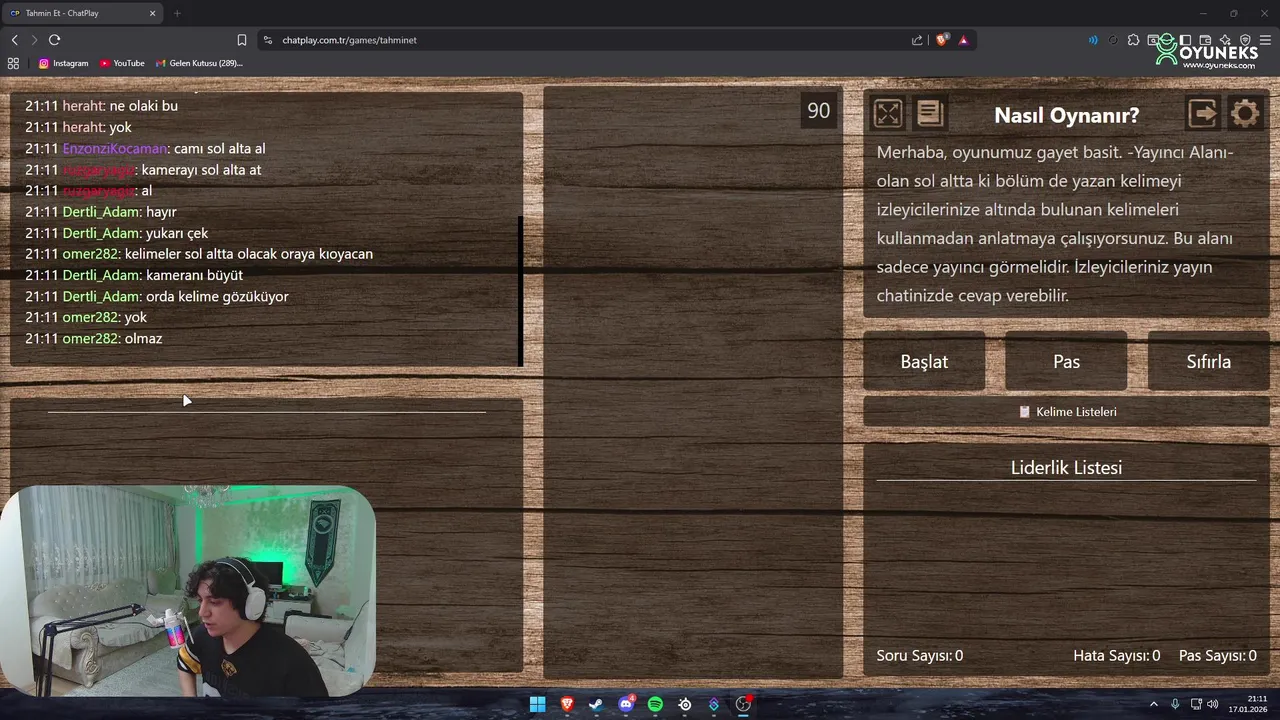The image size is (1280, 720).
Task: Open the game settings gear icon
Action: pyautogui.click(x=1245, y=113)
